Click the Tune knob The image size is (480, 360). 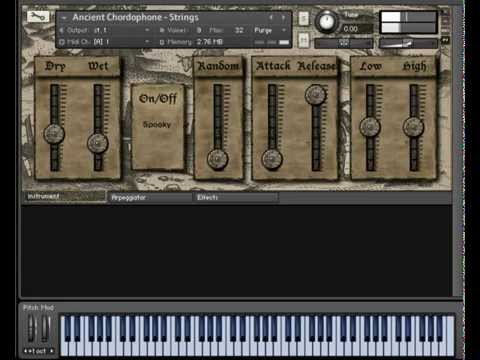click(x=326, y=21)
